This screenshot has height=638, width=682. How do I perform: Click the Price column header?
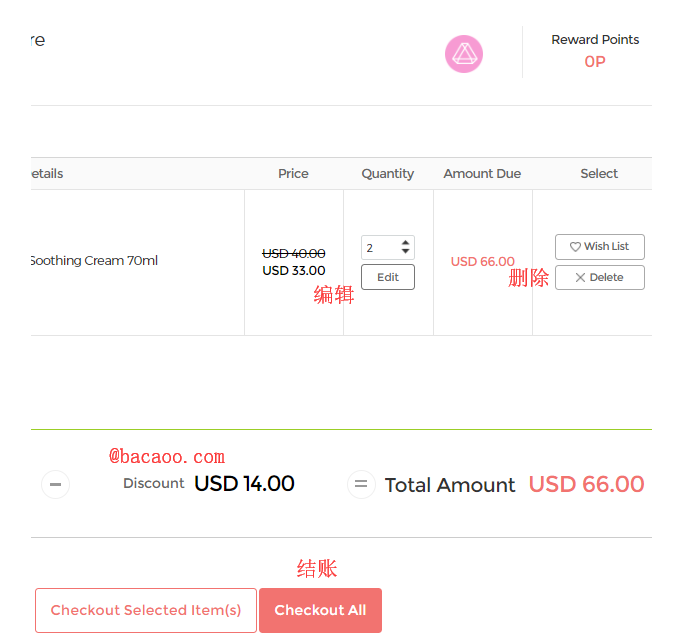(x=293, y=174)
